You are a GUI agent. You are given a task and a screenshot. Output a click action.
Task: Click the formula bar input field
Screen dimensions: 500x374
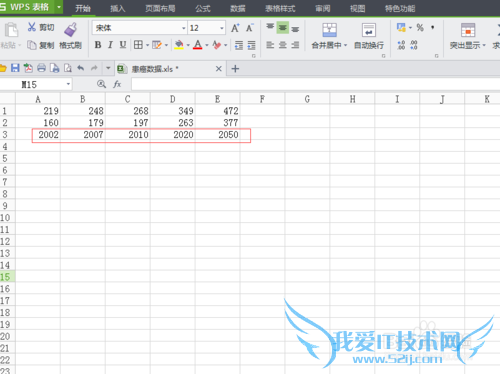pyautogui.click(x=316, y=84)
